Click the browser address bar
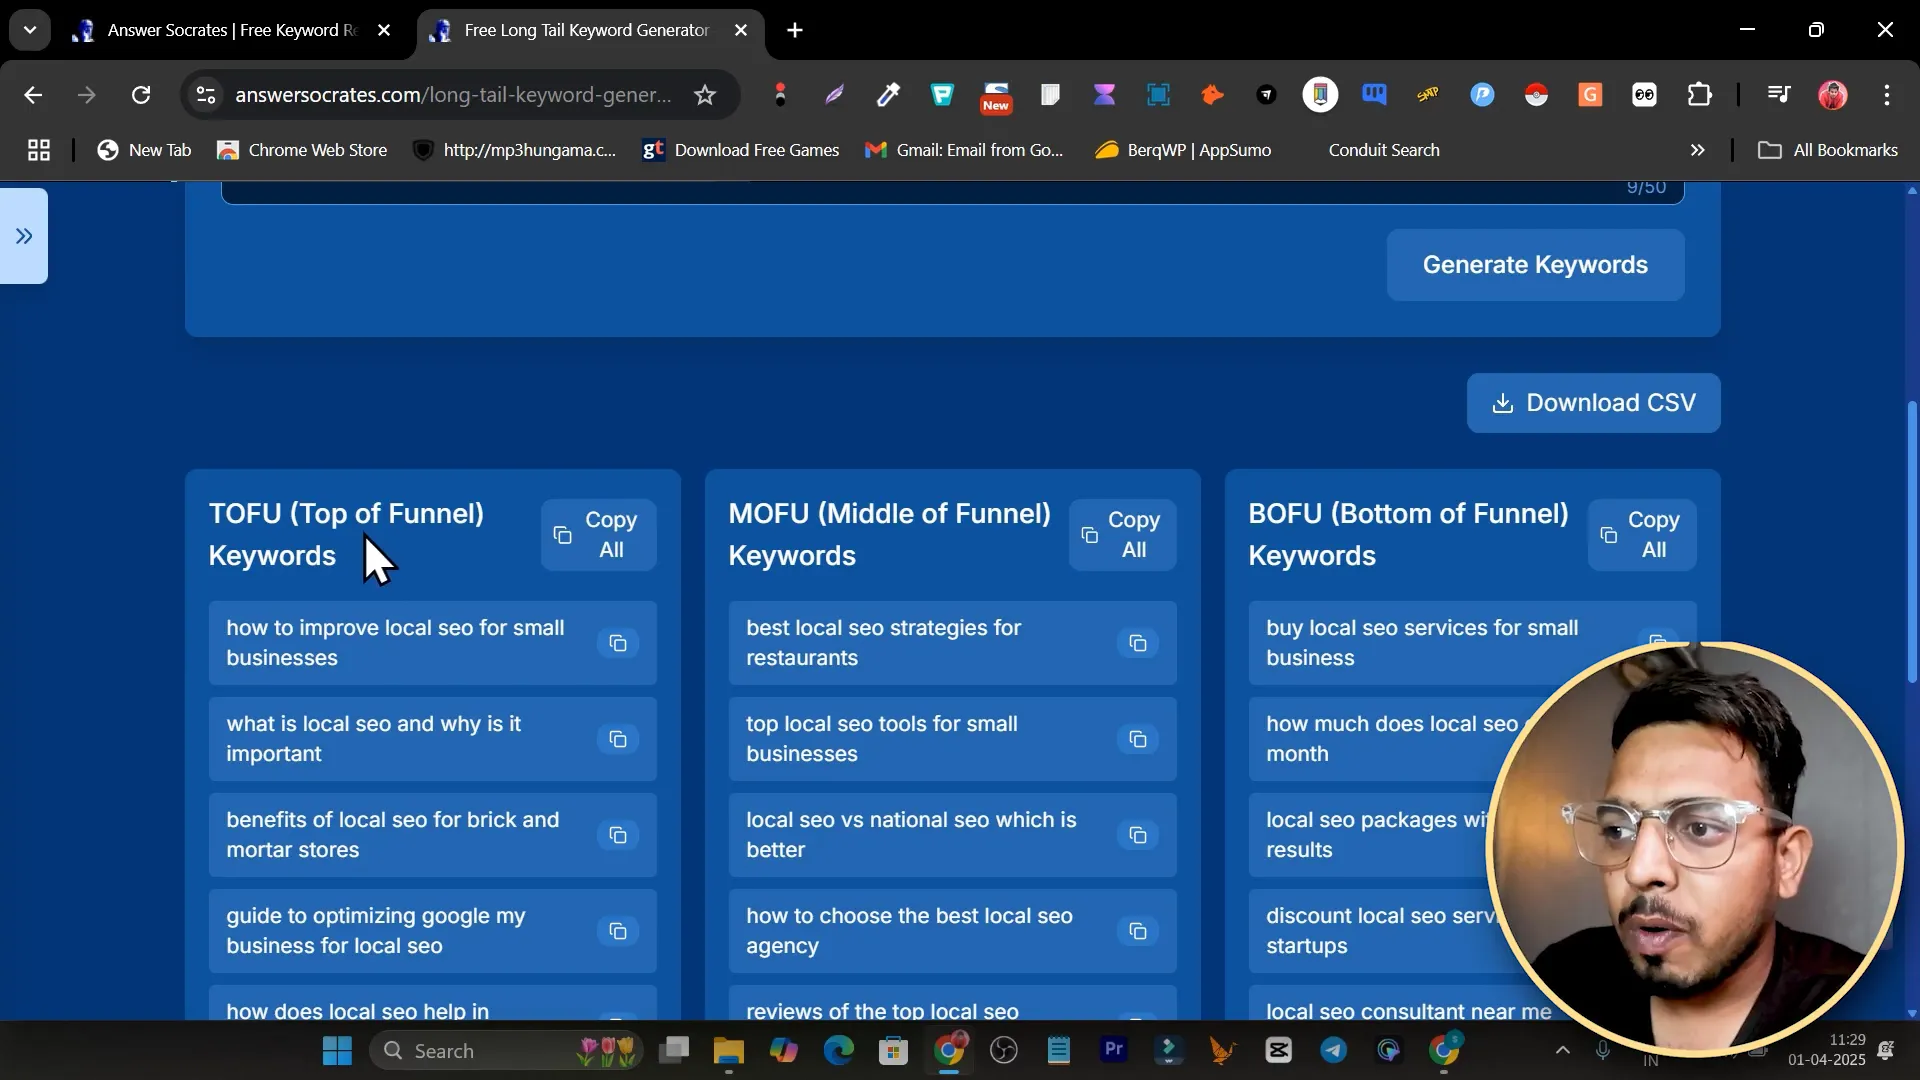The image size is (1920, 1080). [452, 95]
